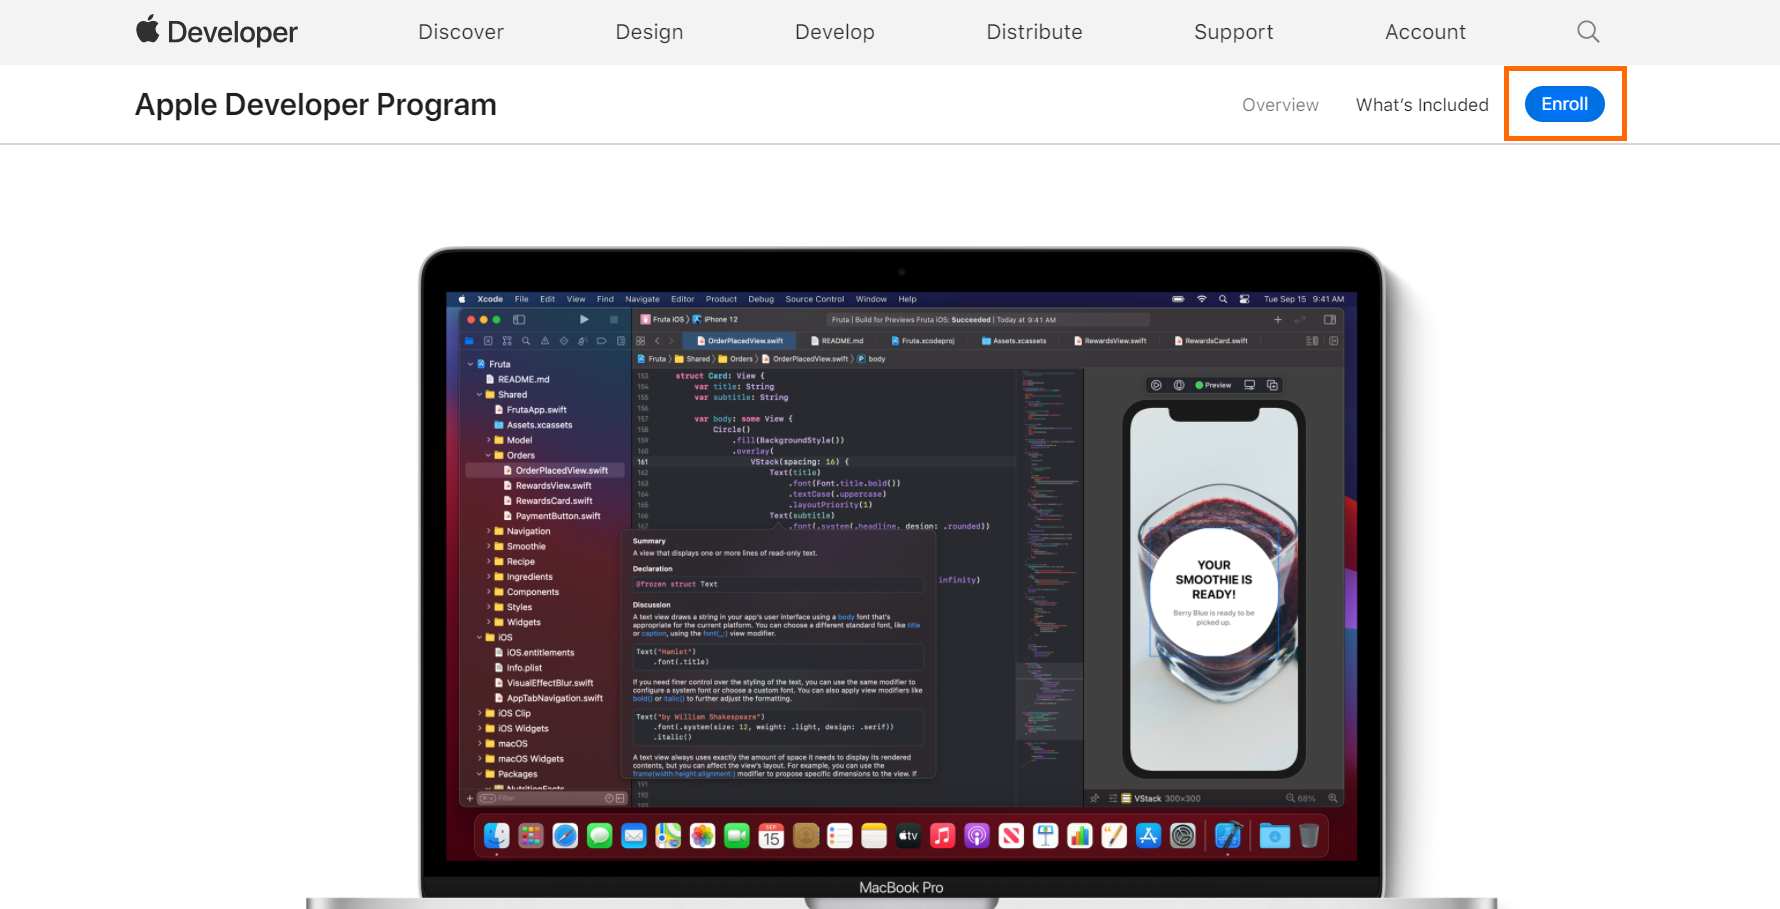Open News from the Dock

click(x=1011, y=835)
